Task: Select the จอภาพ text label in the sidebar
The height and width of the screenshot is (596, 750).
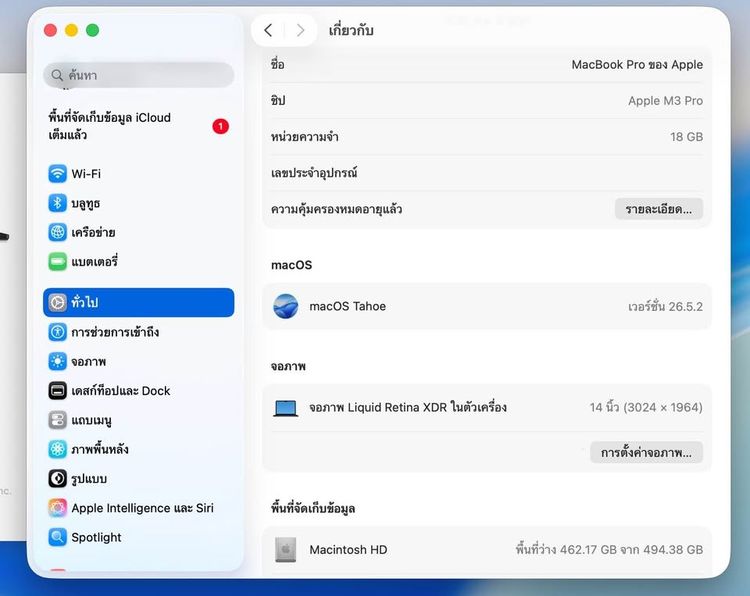Action: click(x=88, y=362)
